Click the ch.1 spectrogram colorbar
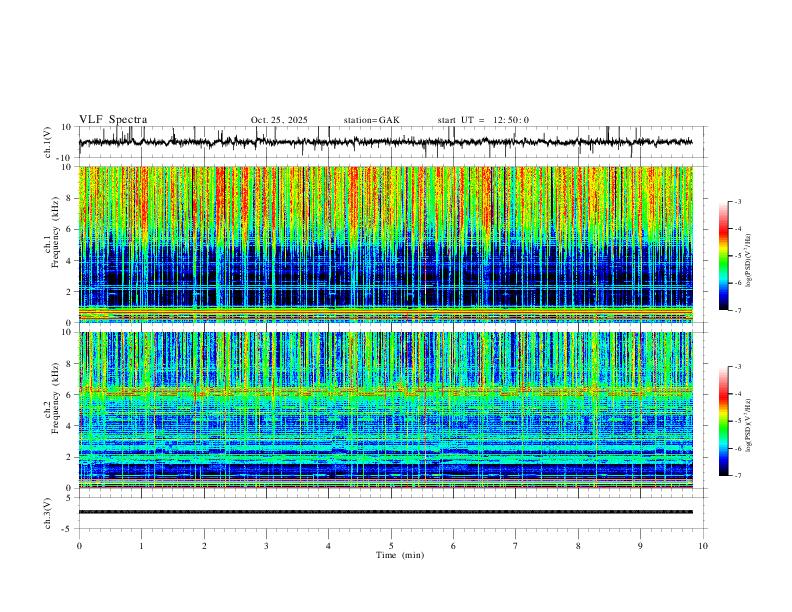Image resolution: width=792 pixels, height=612 pixels. point(724,256)
